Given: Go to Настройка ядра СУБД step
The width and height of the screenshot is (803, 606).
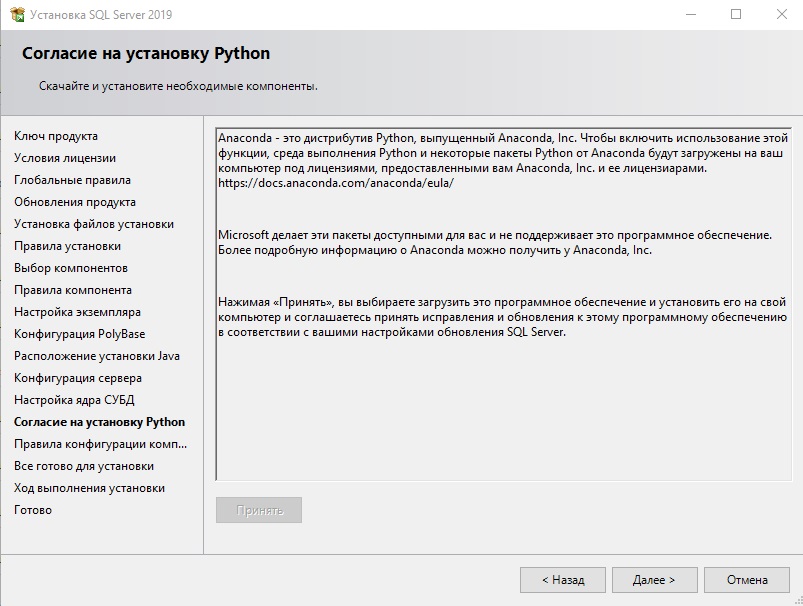Looking at the screenshot, I should [x=74, y=401].
